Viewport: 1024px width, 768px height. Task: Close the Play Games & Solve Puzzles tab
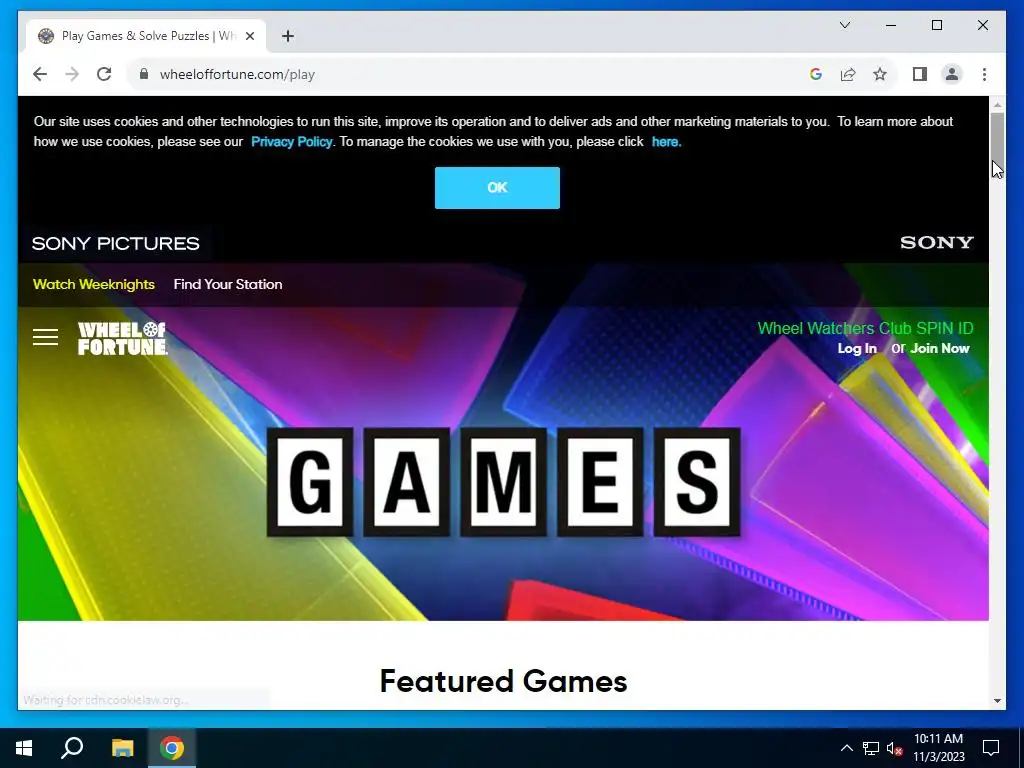[x=249, y=36]
